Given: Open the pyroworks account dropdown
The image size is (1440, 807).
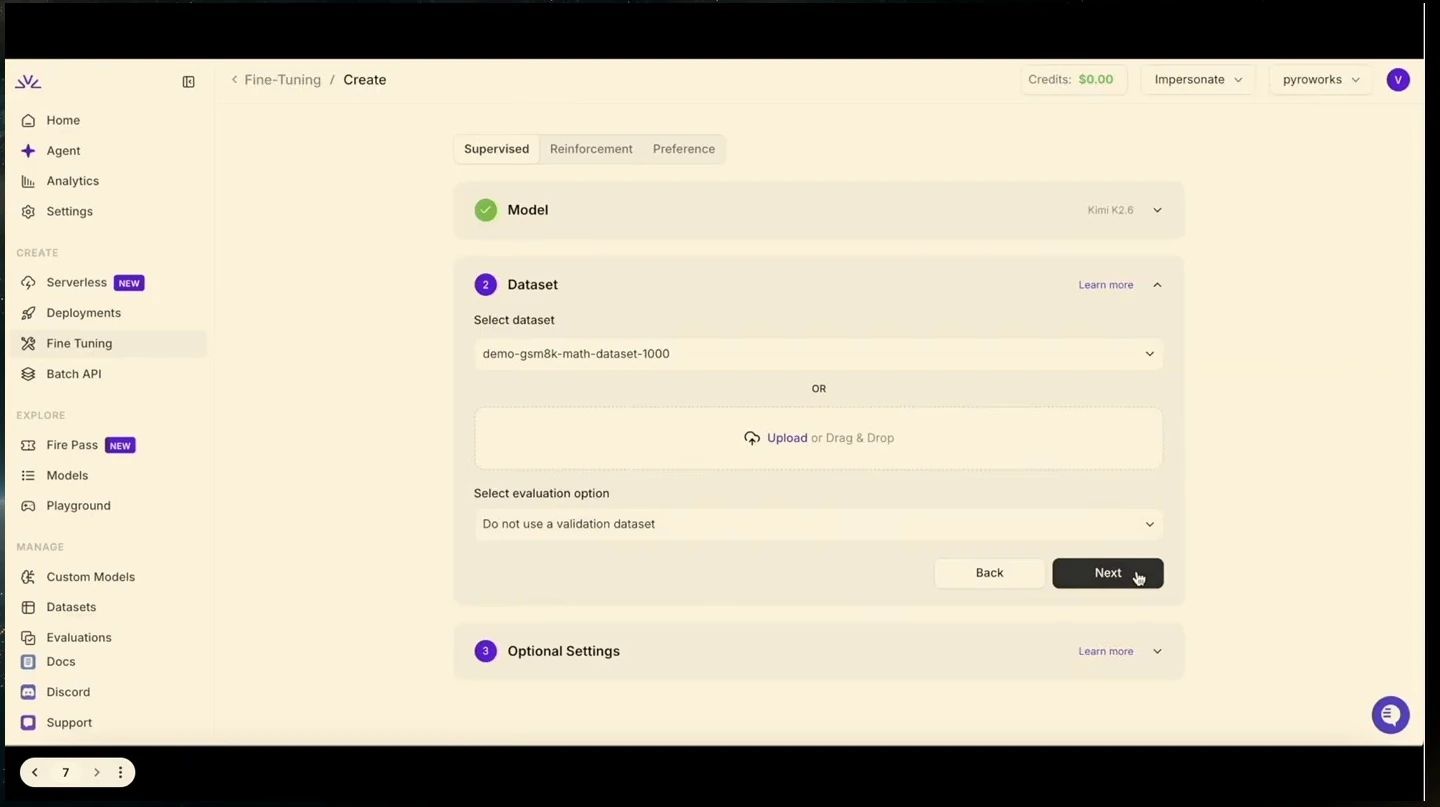Looking at the screenshot, I should tap(1321, 80).
